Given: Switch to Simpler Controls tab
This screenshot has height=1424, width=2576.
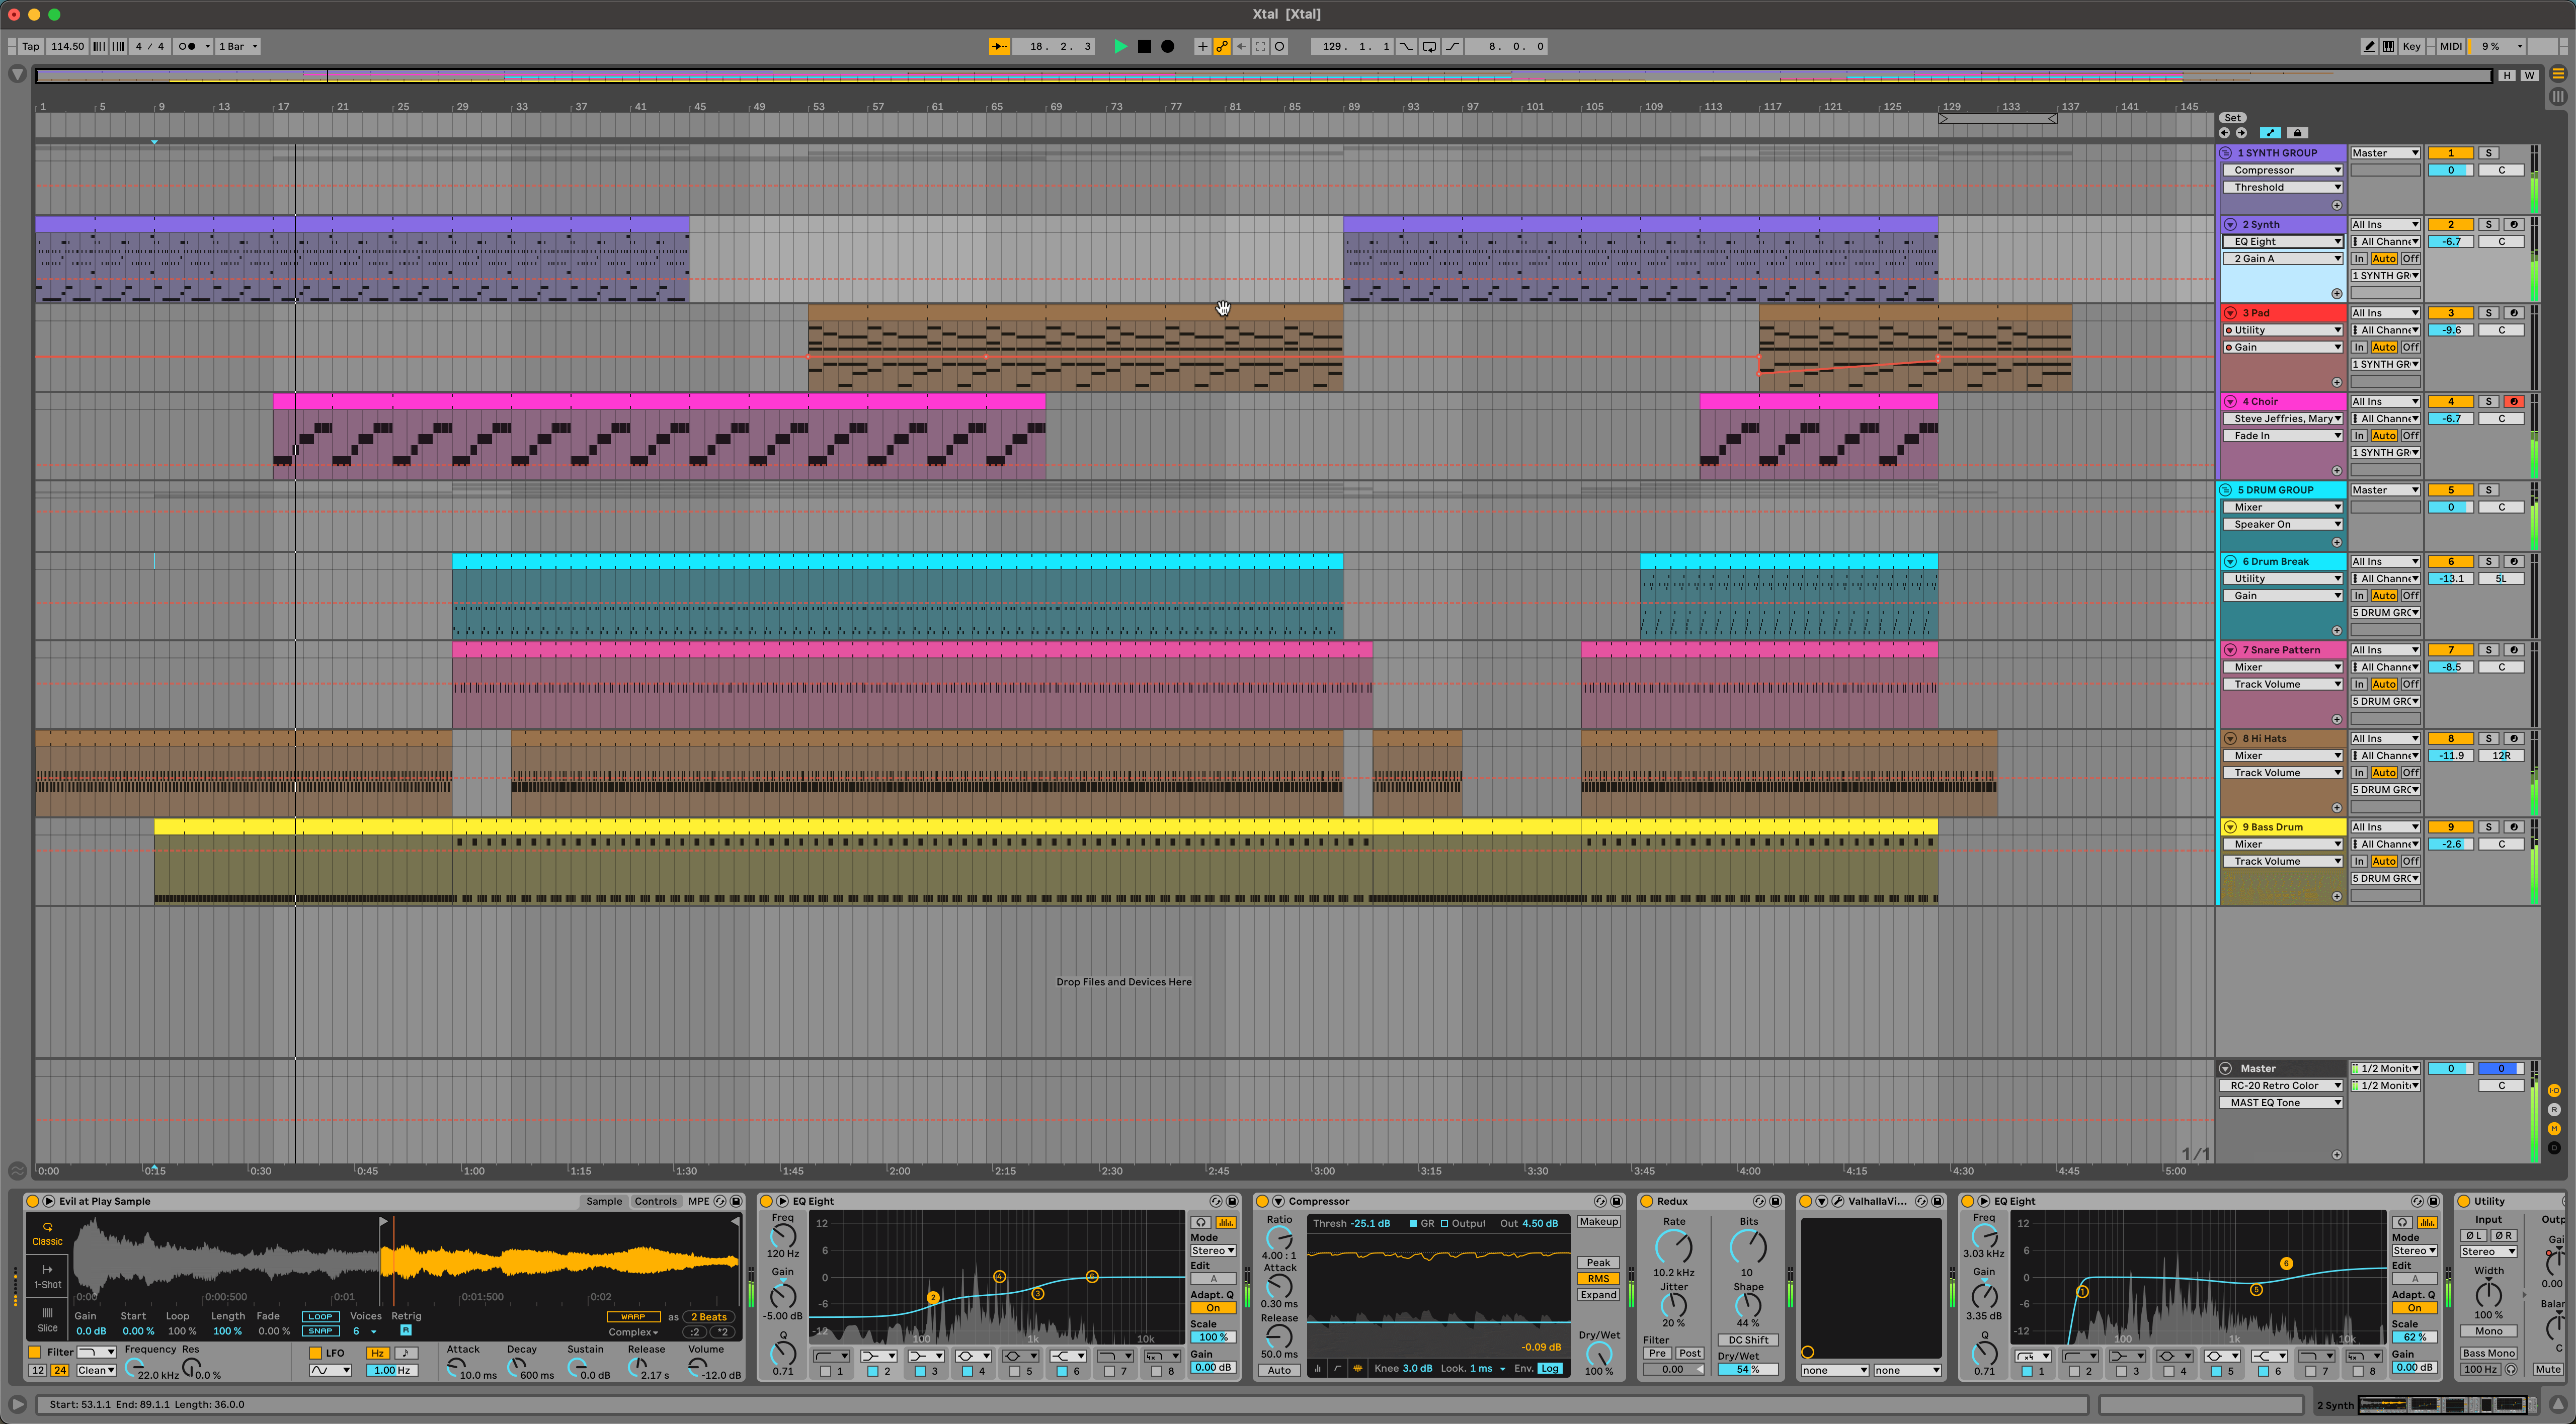Looking at the screenshot, I should pyautogui.click(x=655, y=1201).
